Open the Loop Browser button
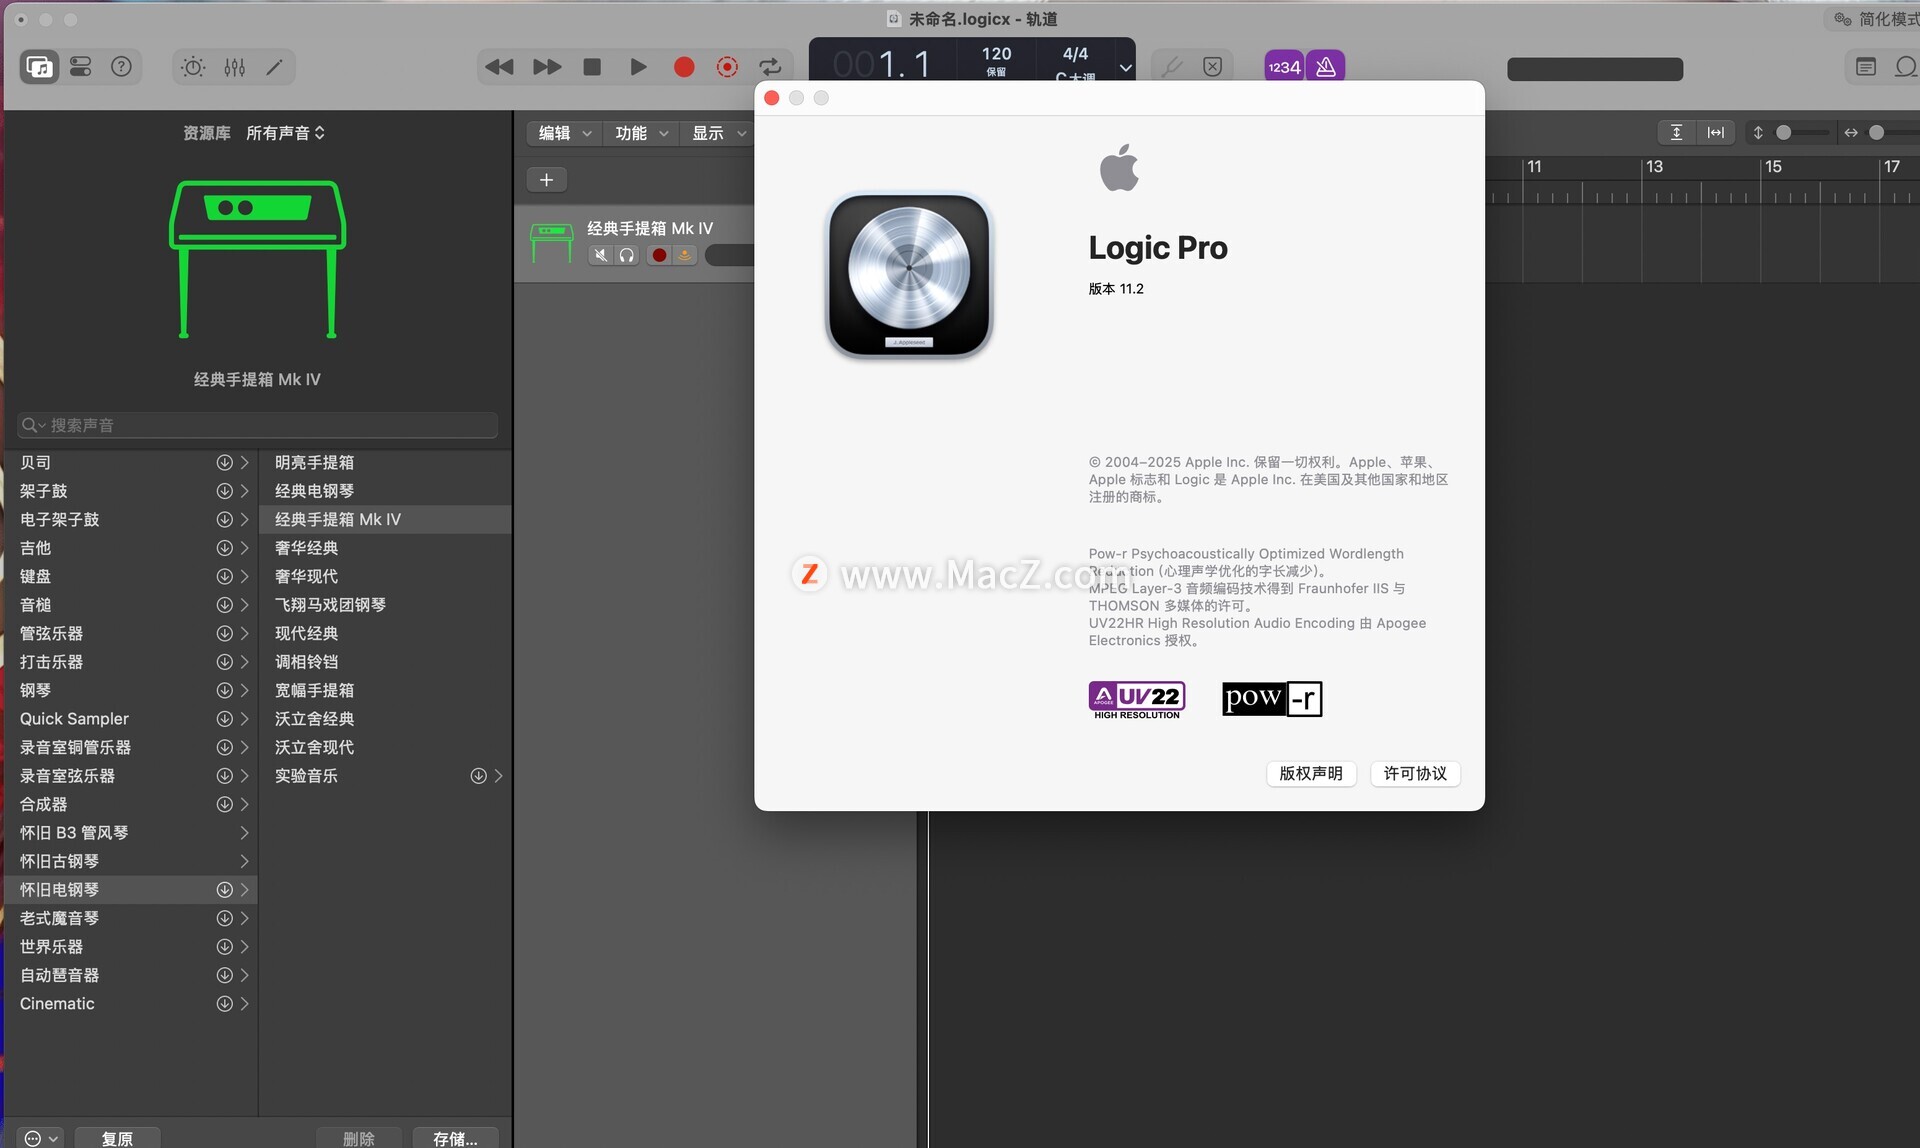 tap(1905, 67)
